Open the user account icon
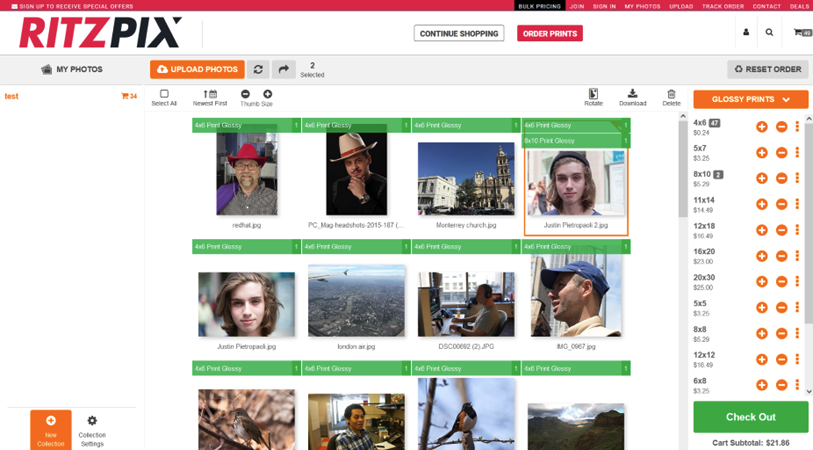Viewport: 813px width, 450px height. tap(745, 33)
